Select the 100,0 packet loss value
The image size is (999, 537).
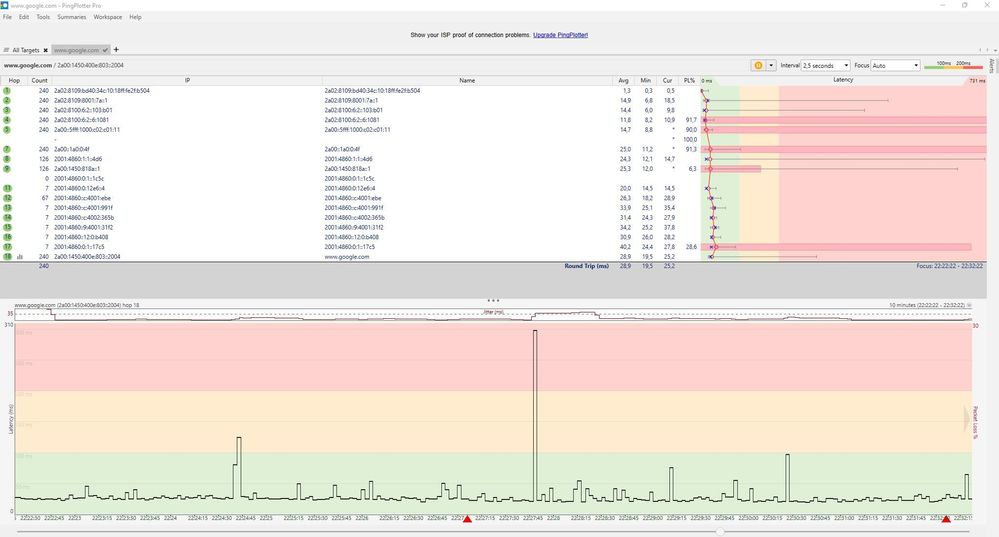(x=690, y=140)
